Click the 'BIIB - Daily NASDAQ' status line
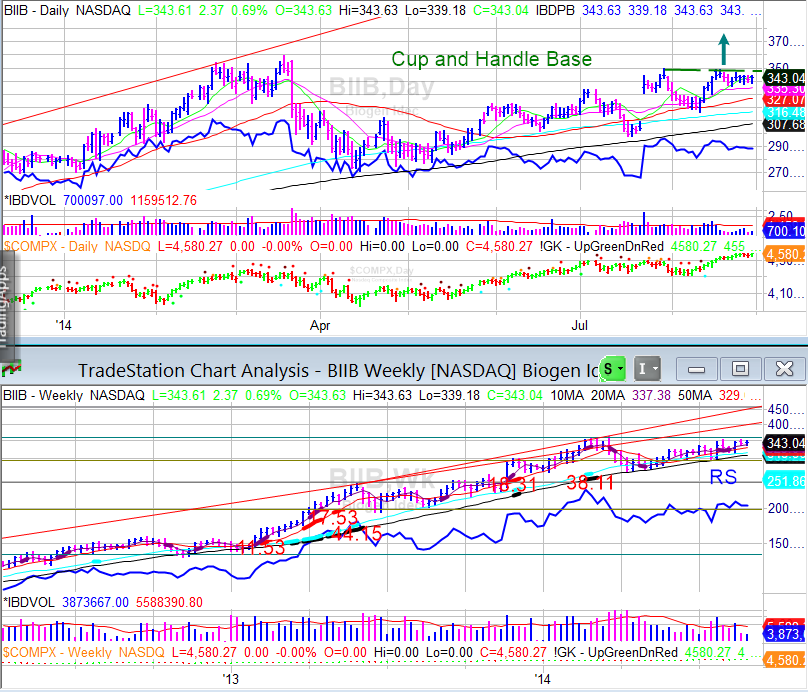 67,10
